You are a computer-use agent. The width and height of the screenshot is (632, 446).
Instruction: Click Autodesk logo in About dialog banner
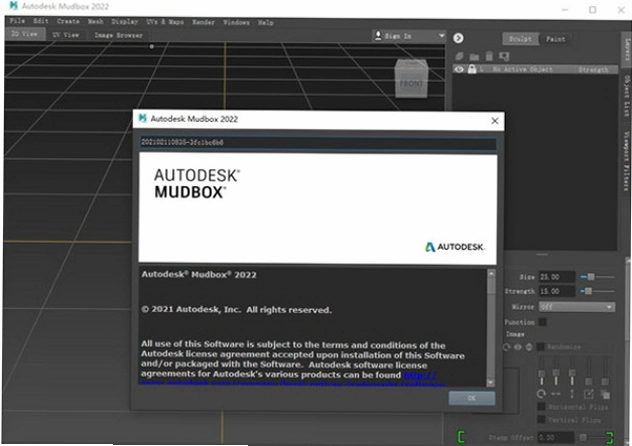coord(455,247)
